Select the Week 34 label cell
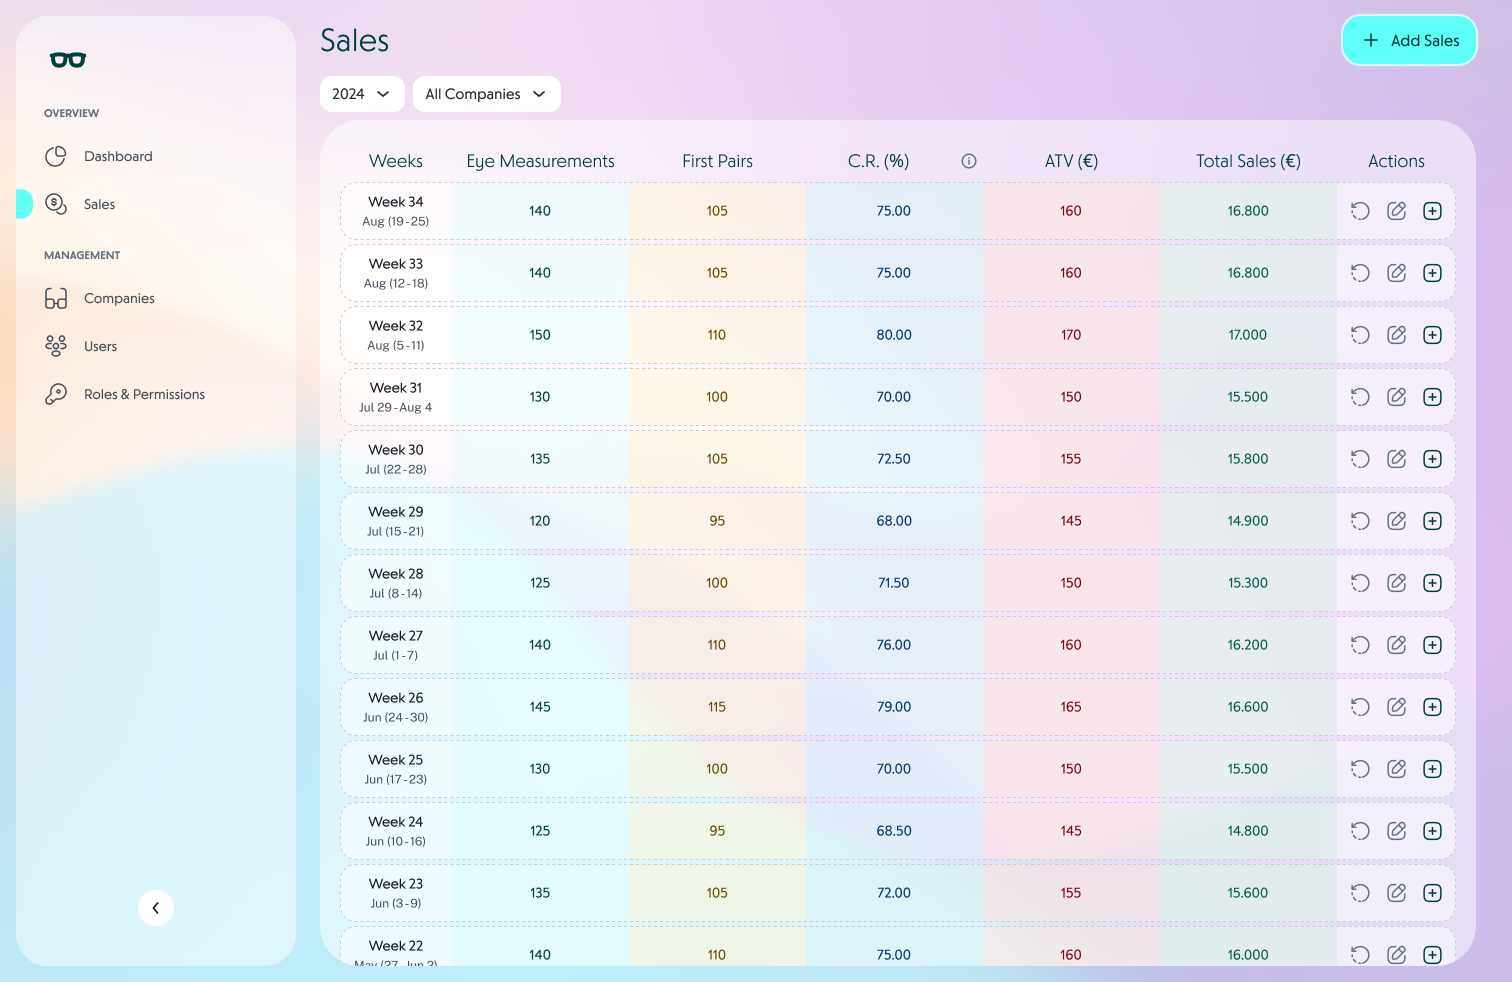The image size is (1512, 982). click(396, 211)
